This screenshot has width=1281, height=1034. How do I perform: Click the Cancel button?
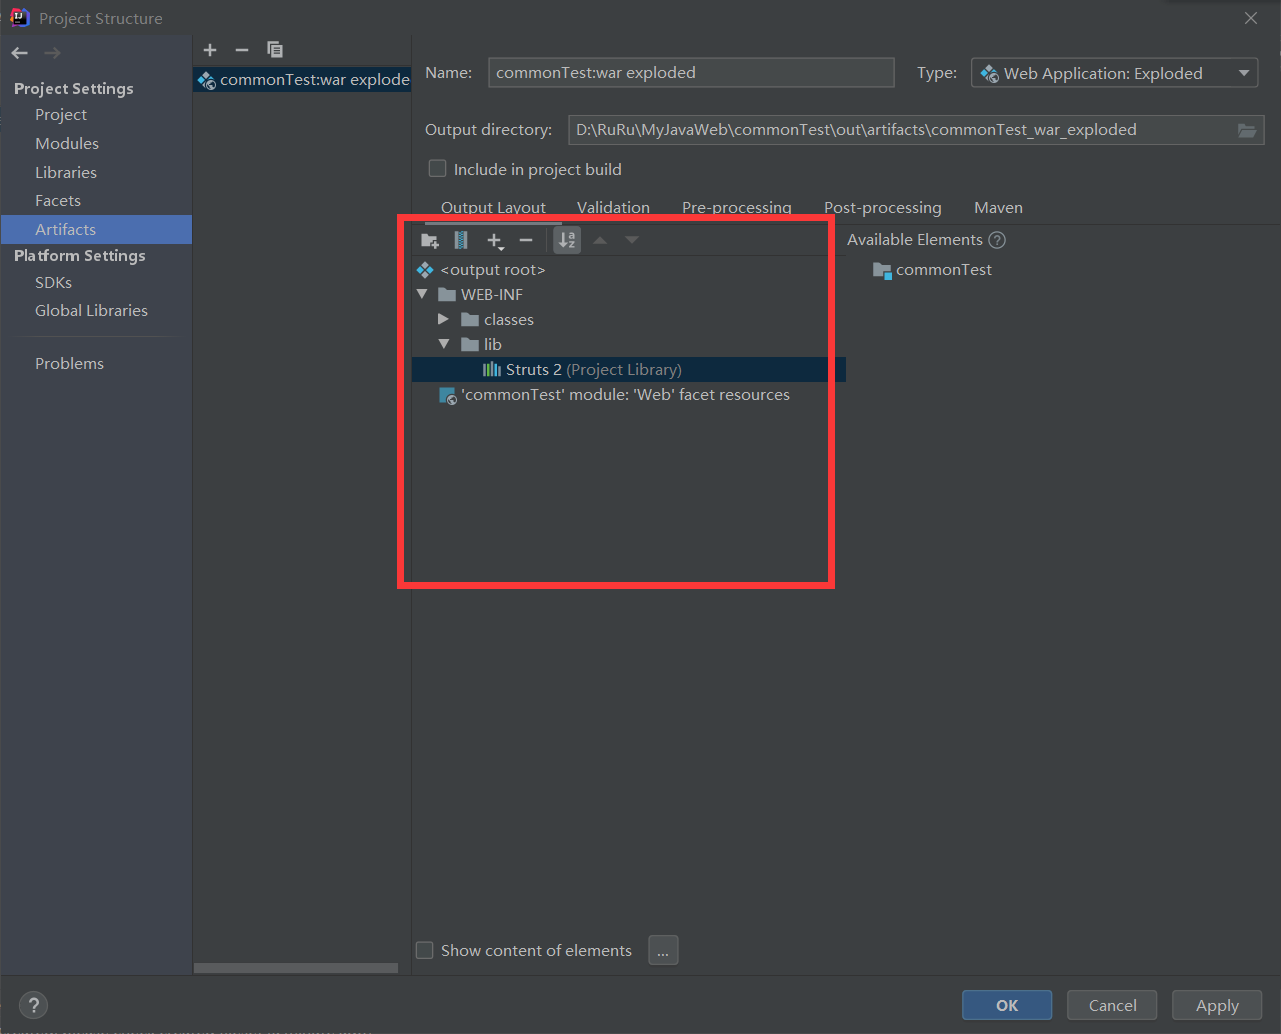click(x=1112, y=1005)
